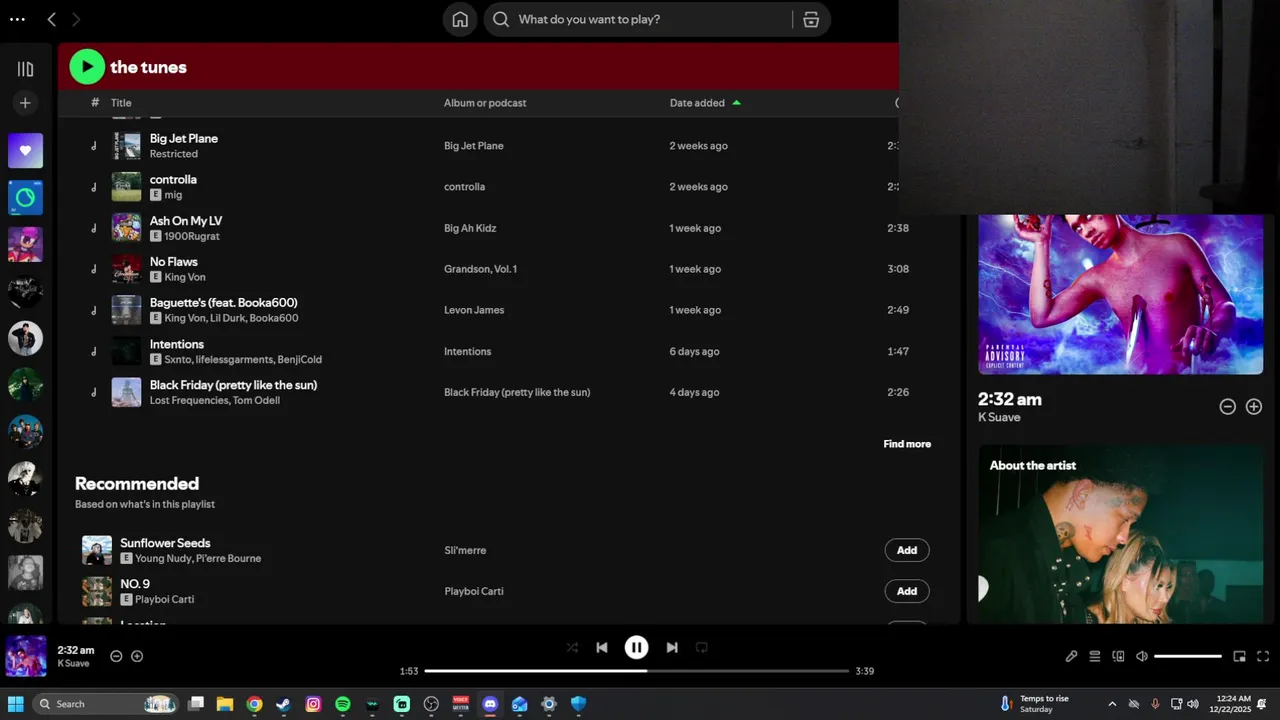Select Ash On My LV track
Image resolution: width=1280 pixels, height=720 pixels.
tap(186, 220)
